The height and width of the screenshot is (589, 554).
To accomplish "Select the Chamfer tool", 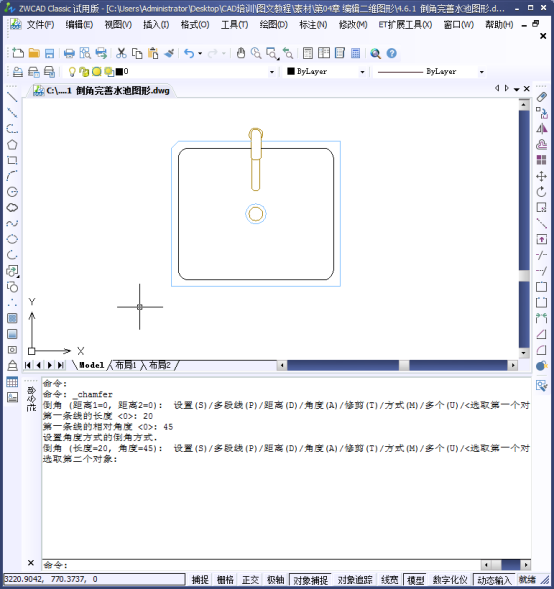I will pyautogui.click(x=541, y=334).
